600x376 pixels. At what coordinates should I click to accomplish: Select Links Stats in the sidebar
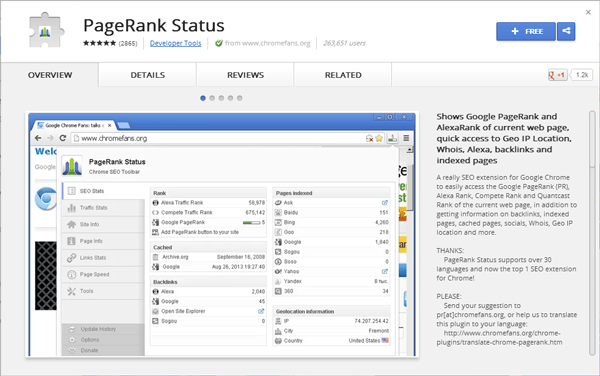coord(103,258)
